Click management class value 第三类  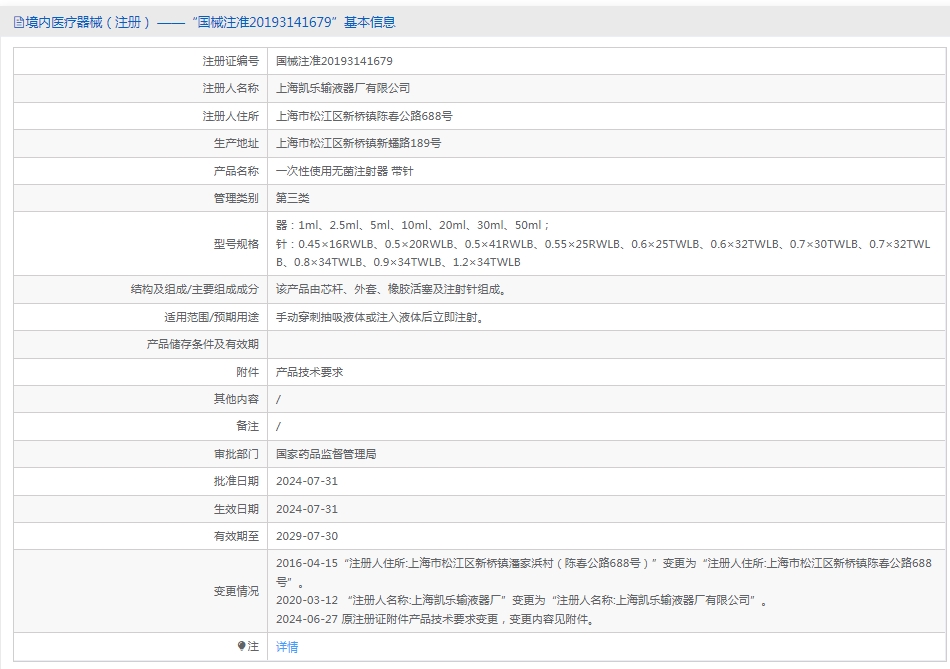coord(293,198)
